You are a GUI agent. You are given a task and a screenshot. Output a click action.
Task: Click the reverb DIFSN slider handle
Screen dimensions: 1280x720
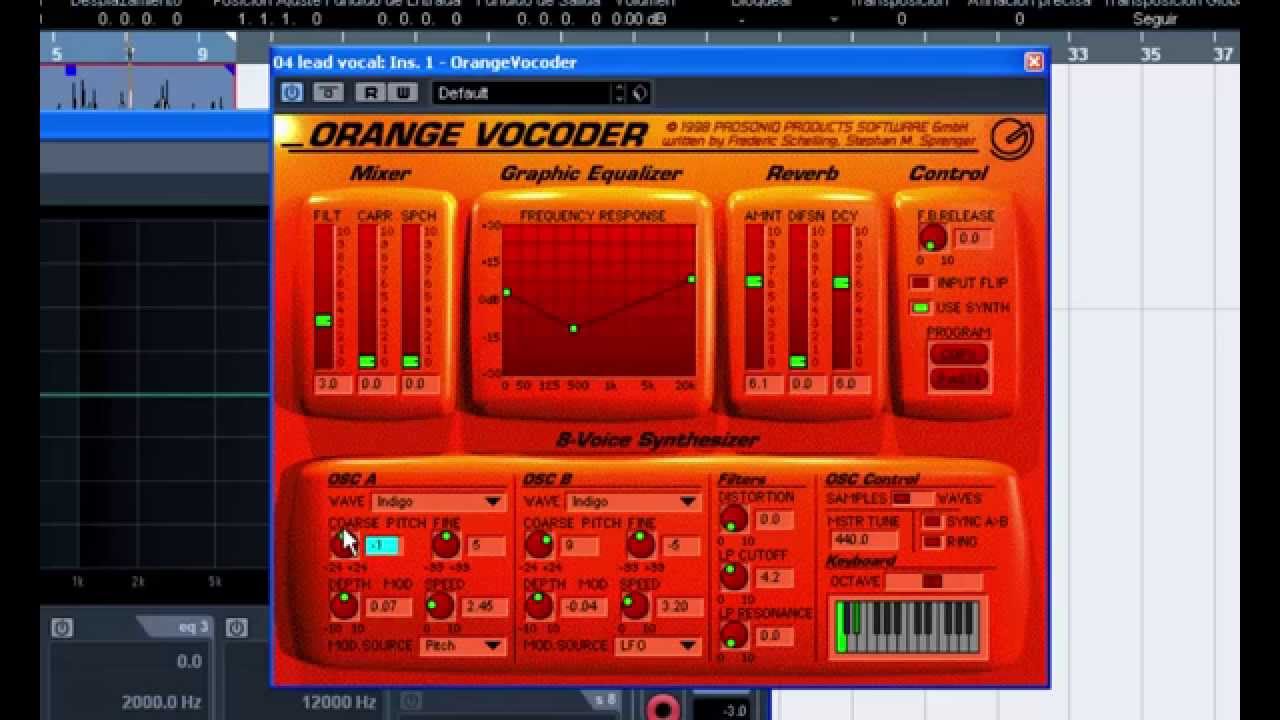point(798,361)
